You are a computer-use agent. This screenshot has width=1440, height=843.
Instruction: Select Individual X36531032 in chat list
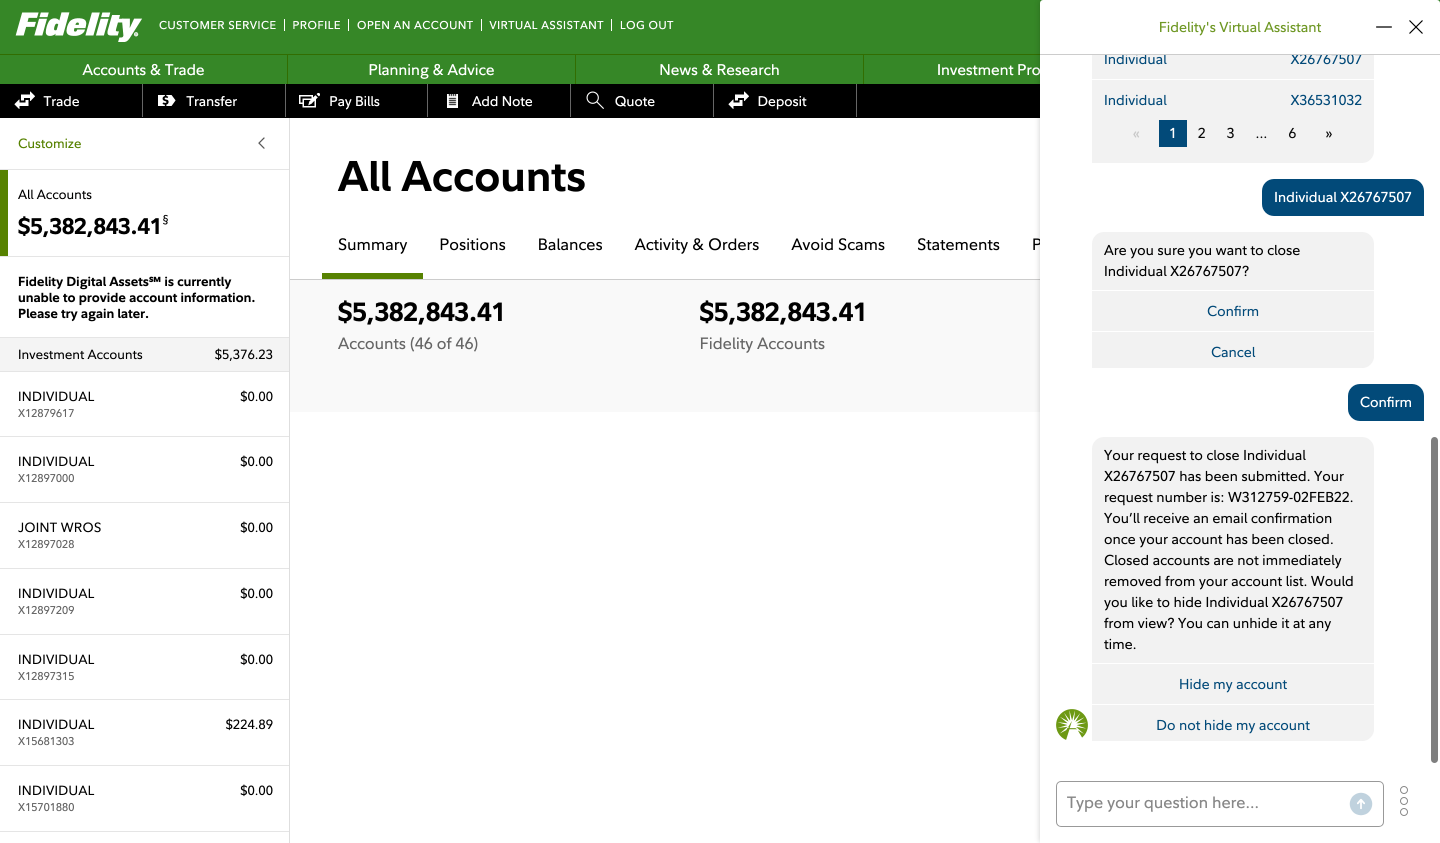1233,100
